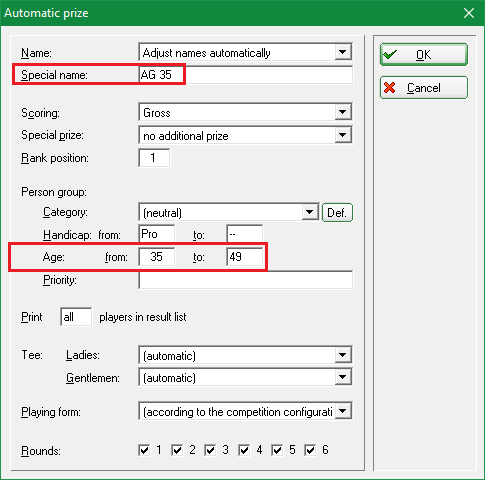Expand the Ladies tee dropdown
Image resolution: width=485 pixels, height=480 pixels.
click(x=343, y=355)
